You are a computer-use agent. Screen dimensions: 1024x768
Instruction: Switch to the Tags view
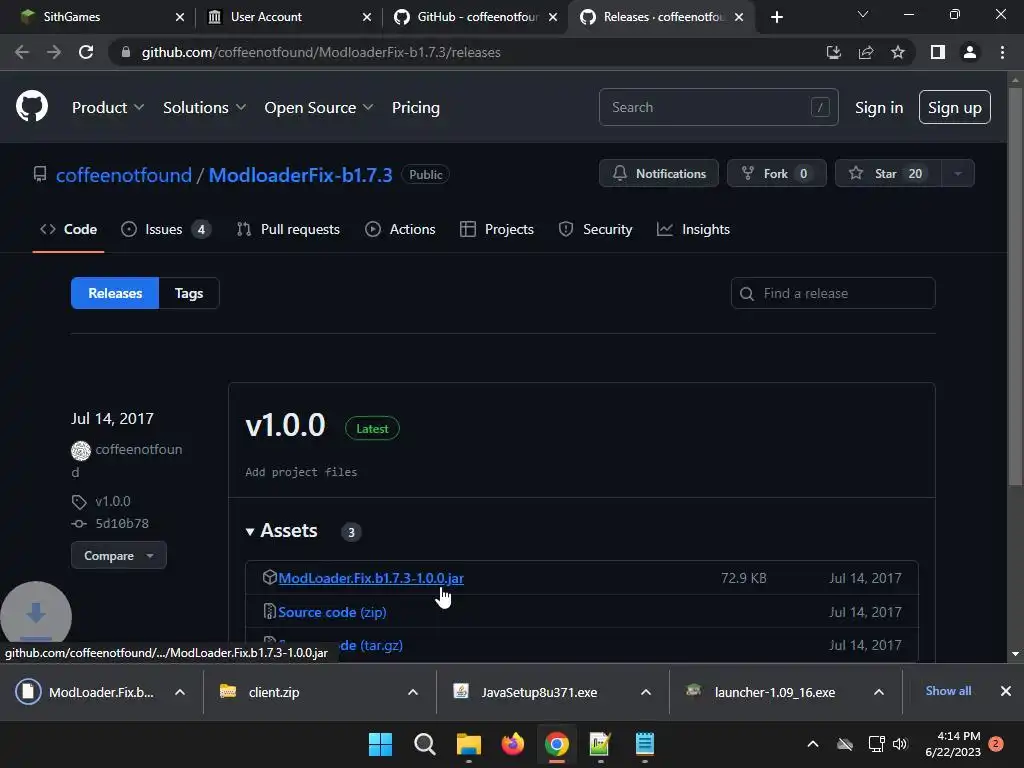coord(189,293)
